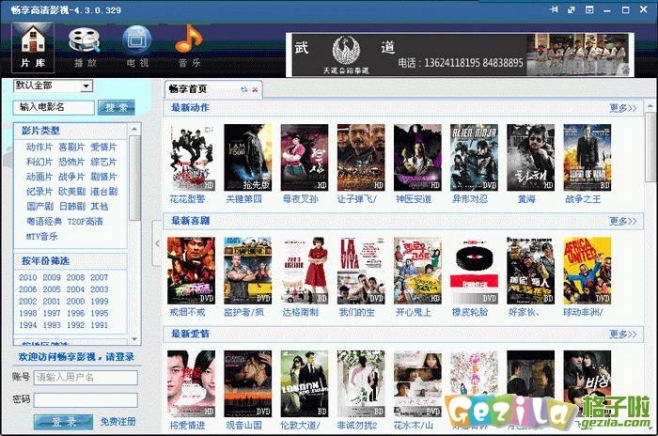Click the pin window icon in title bar
Screen dimensions: 658x436
point(554,9)
